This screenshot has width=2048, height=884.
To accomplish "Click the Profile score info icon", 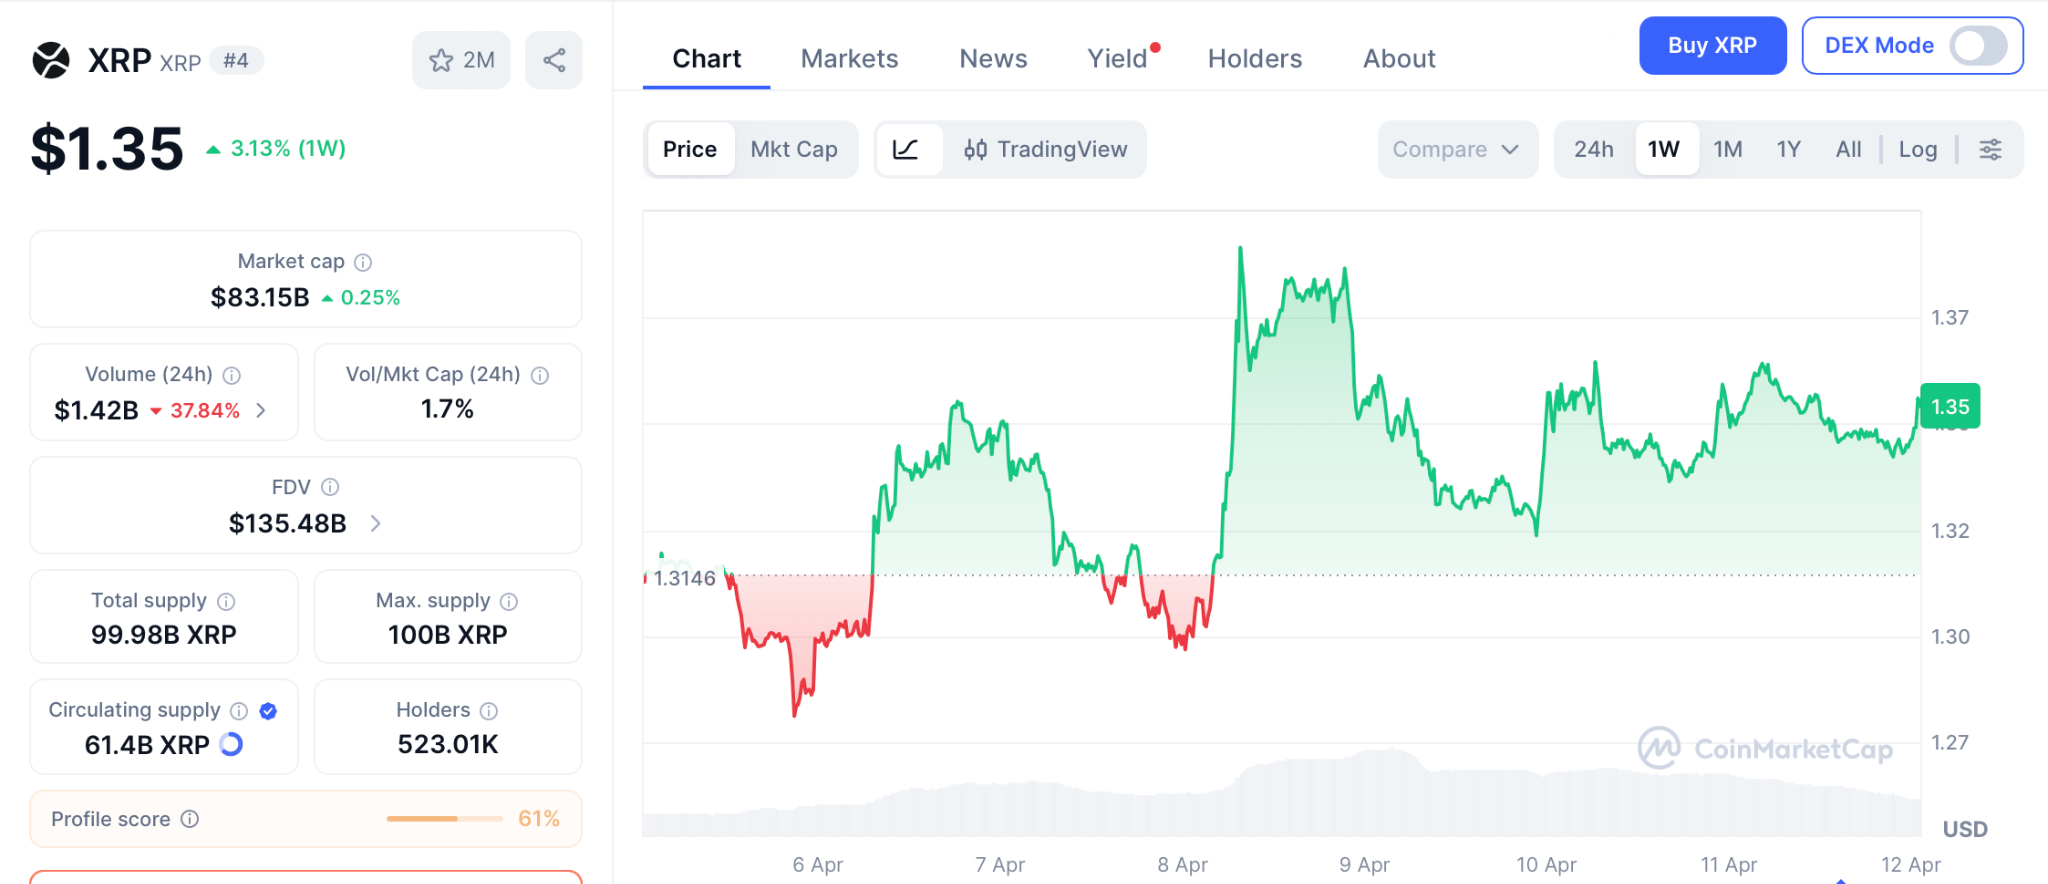I will [190, 819].
